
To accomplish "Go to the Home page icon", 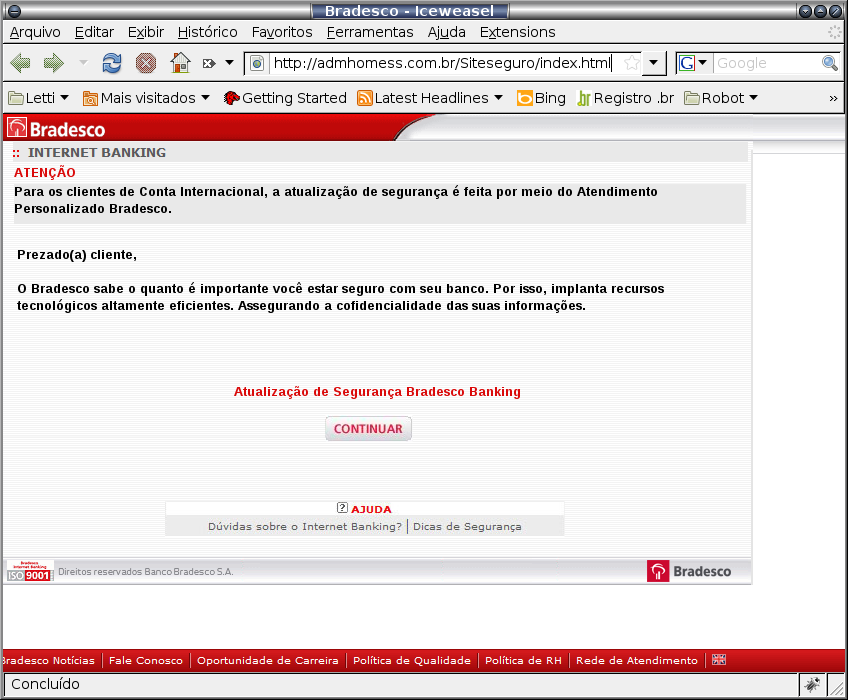I will pos(180,63).
